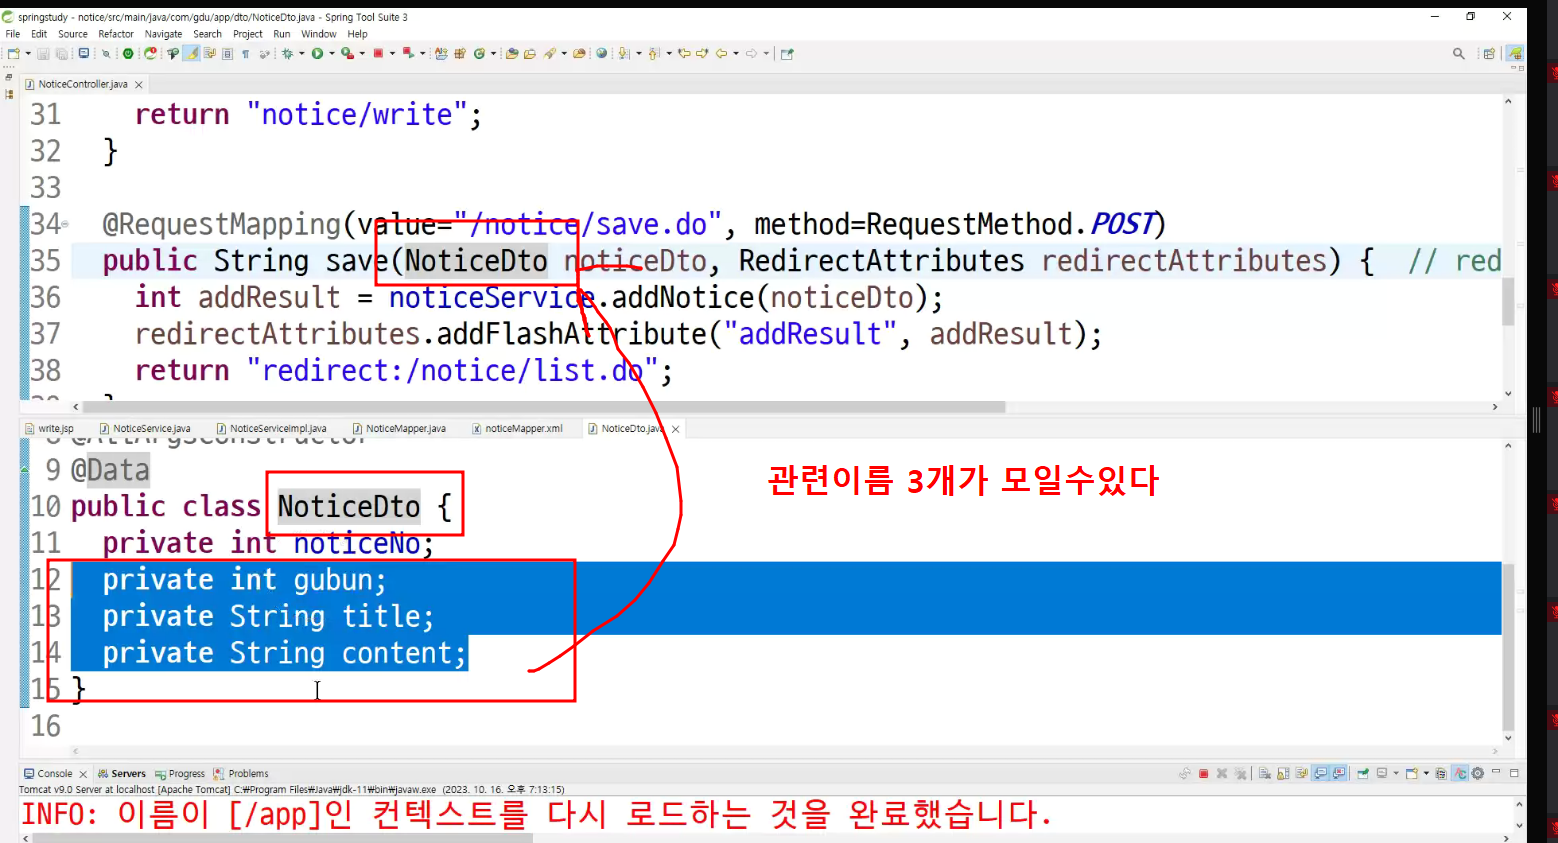1558x843 pixels.
Task: Click Remove All Terminated Launches icon
Action: click(1241, 774)
